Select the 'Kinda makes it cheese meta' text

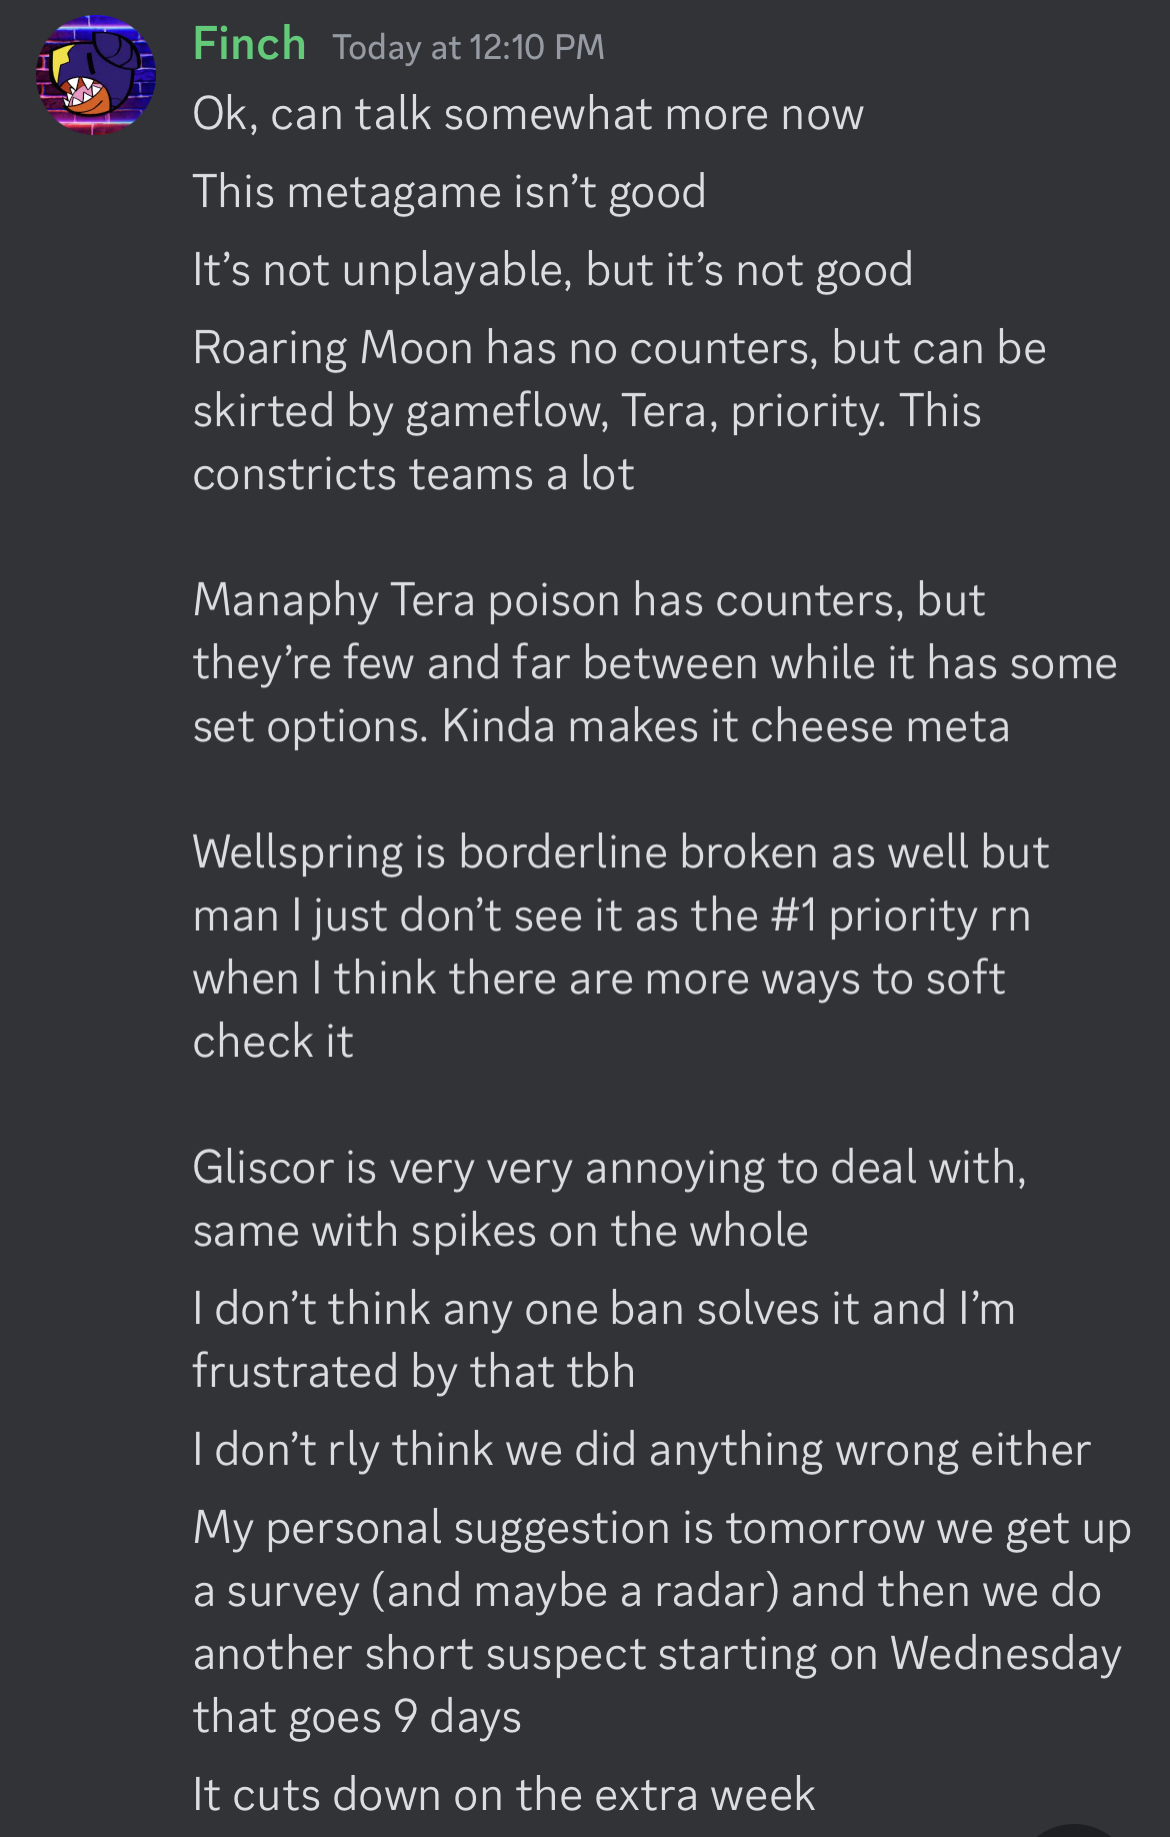[725, 726]
